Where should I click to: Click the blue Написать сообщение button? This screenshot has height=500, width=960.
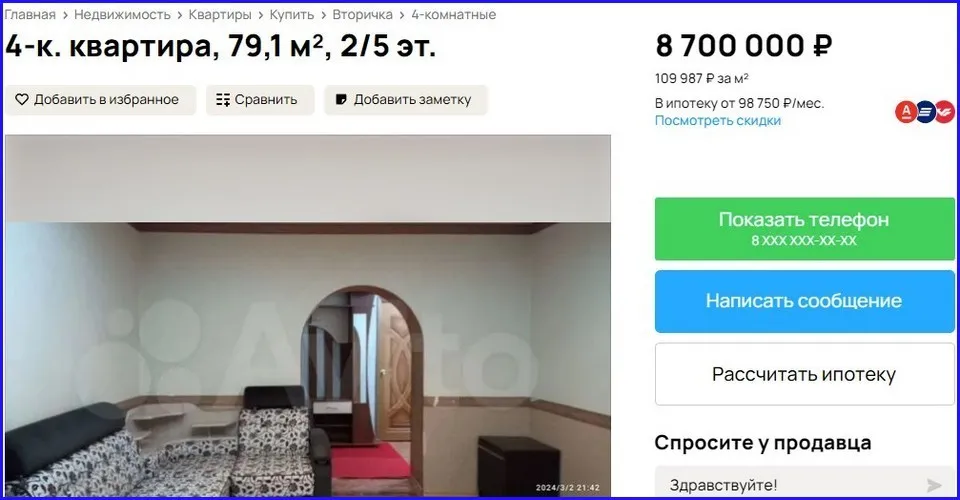pyautogui.click(x=804, y=301)
